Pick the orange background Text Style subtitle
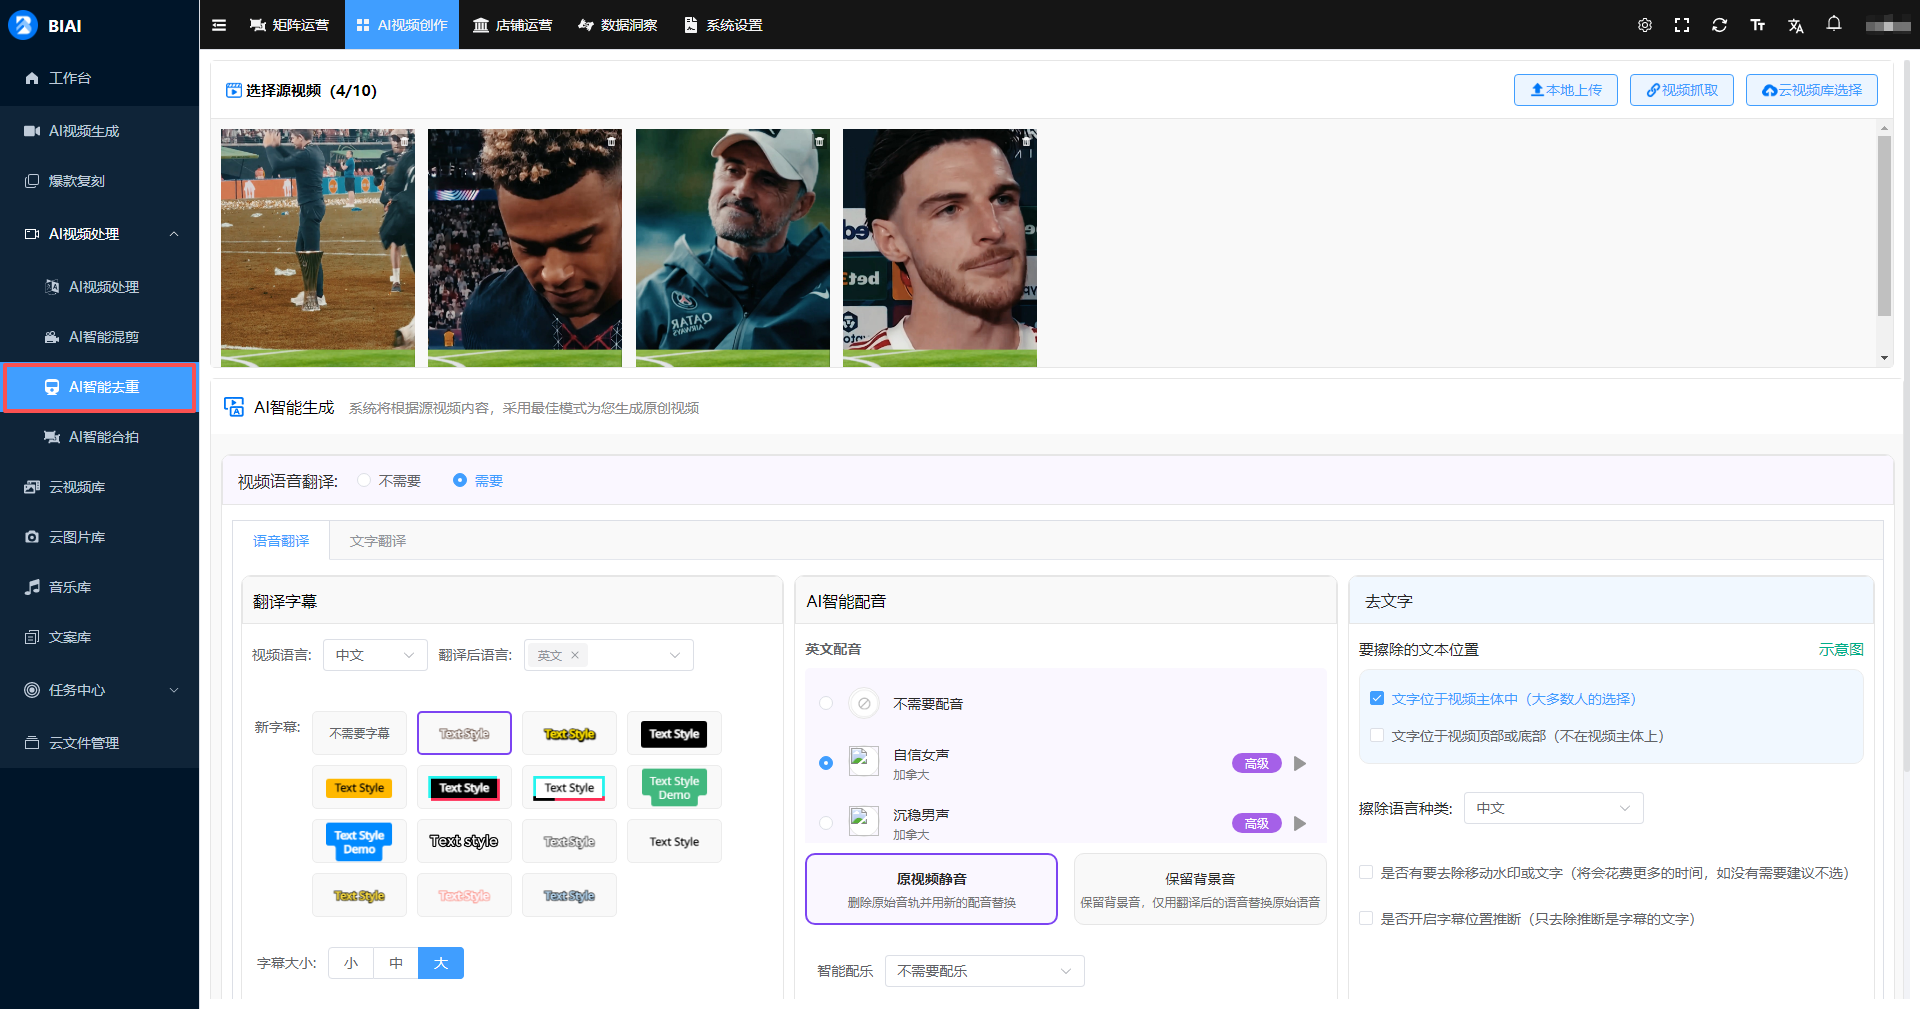This screenshot has height=1009, width=1920. [359, 788]
